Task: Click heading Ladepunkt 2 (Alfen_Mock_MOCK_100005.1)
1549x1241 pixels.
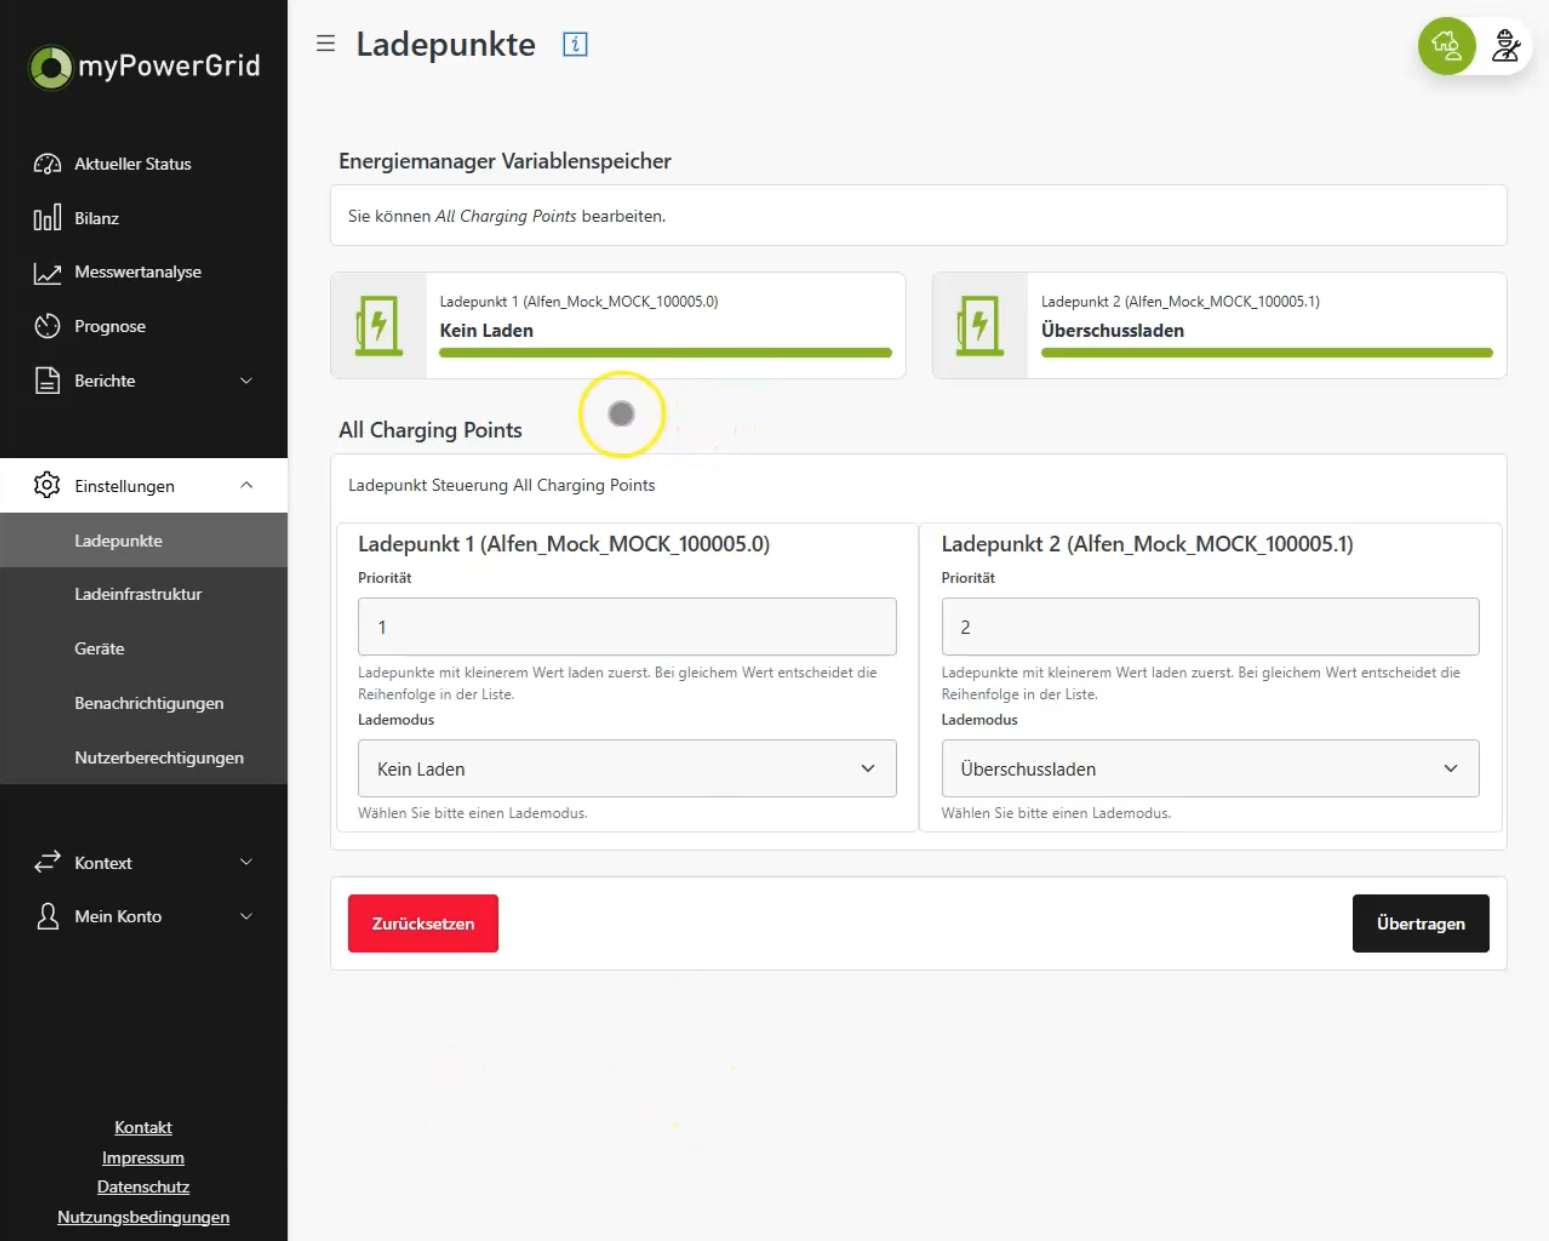Action: [x=1147, y=544]
